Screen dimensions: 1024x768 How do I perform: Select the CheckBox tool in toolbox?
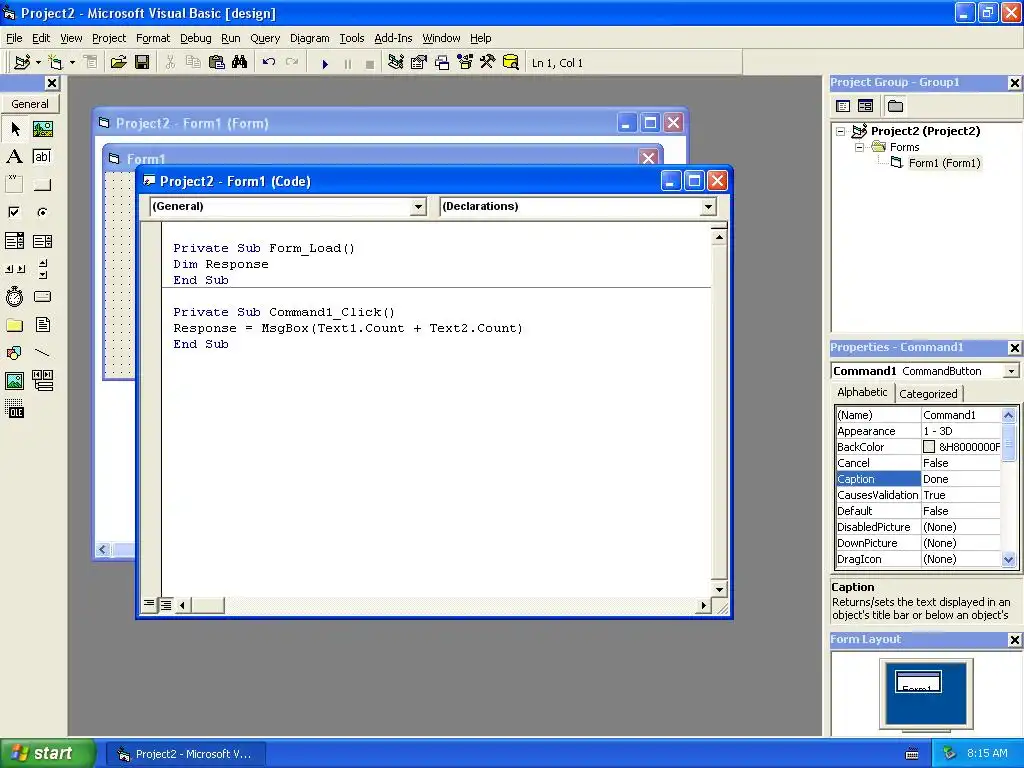click(15, 212)
